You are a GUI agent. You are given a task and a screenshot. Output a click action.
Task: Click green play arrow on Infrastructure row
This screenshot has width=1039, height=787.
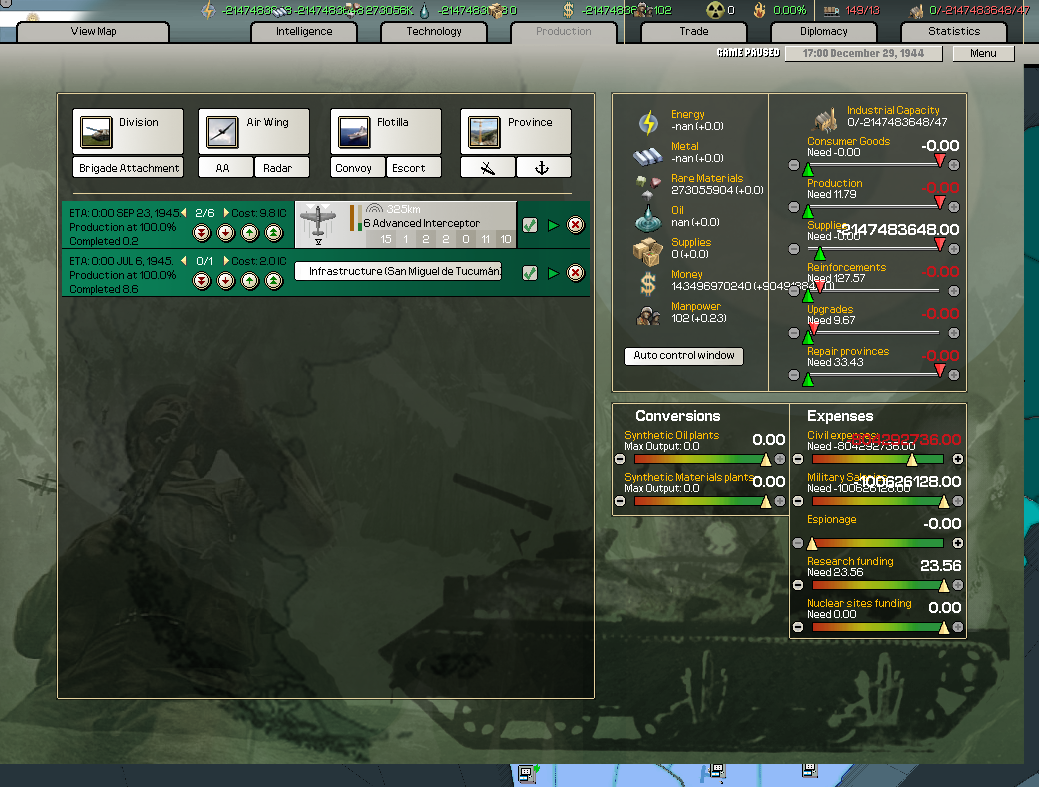tap(553, 273)
